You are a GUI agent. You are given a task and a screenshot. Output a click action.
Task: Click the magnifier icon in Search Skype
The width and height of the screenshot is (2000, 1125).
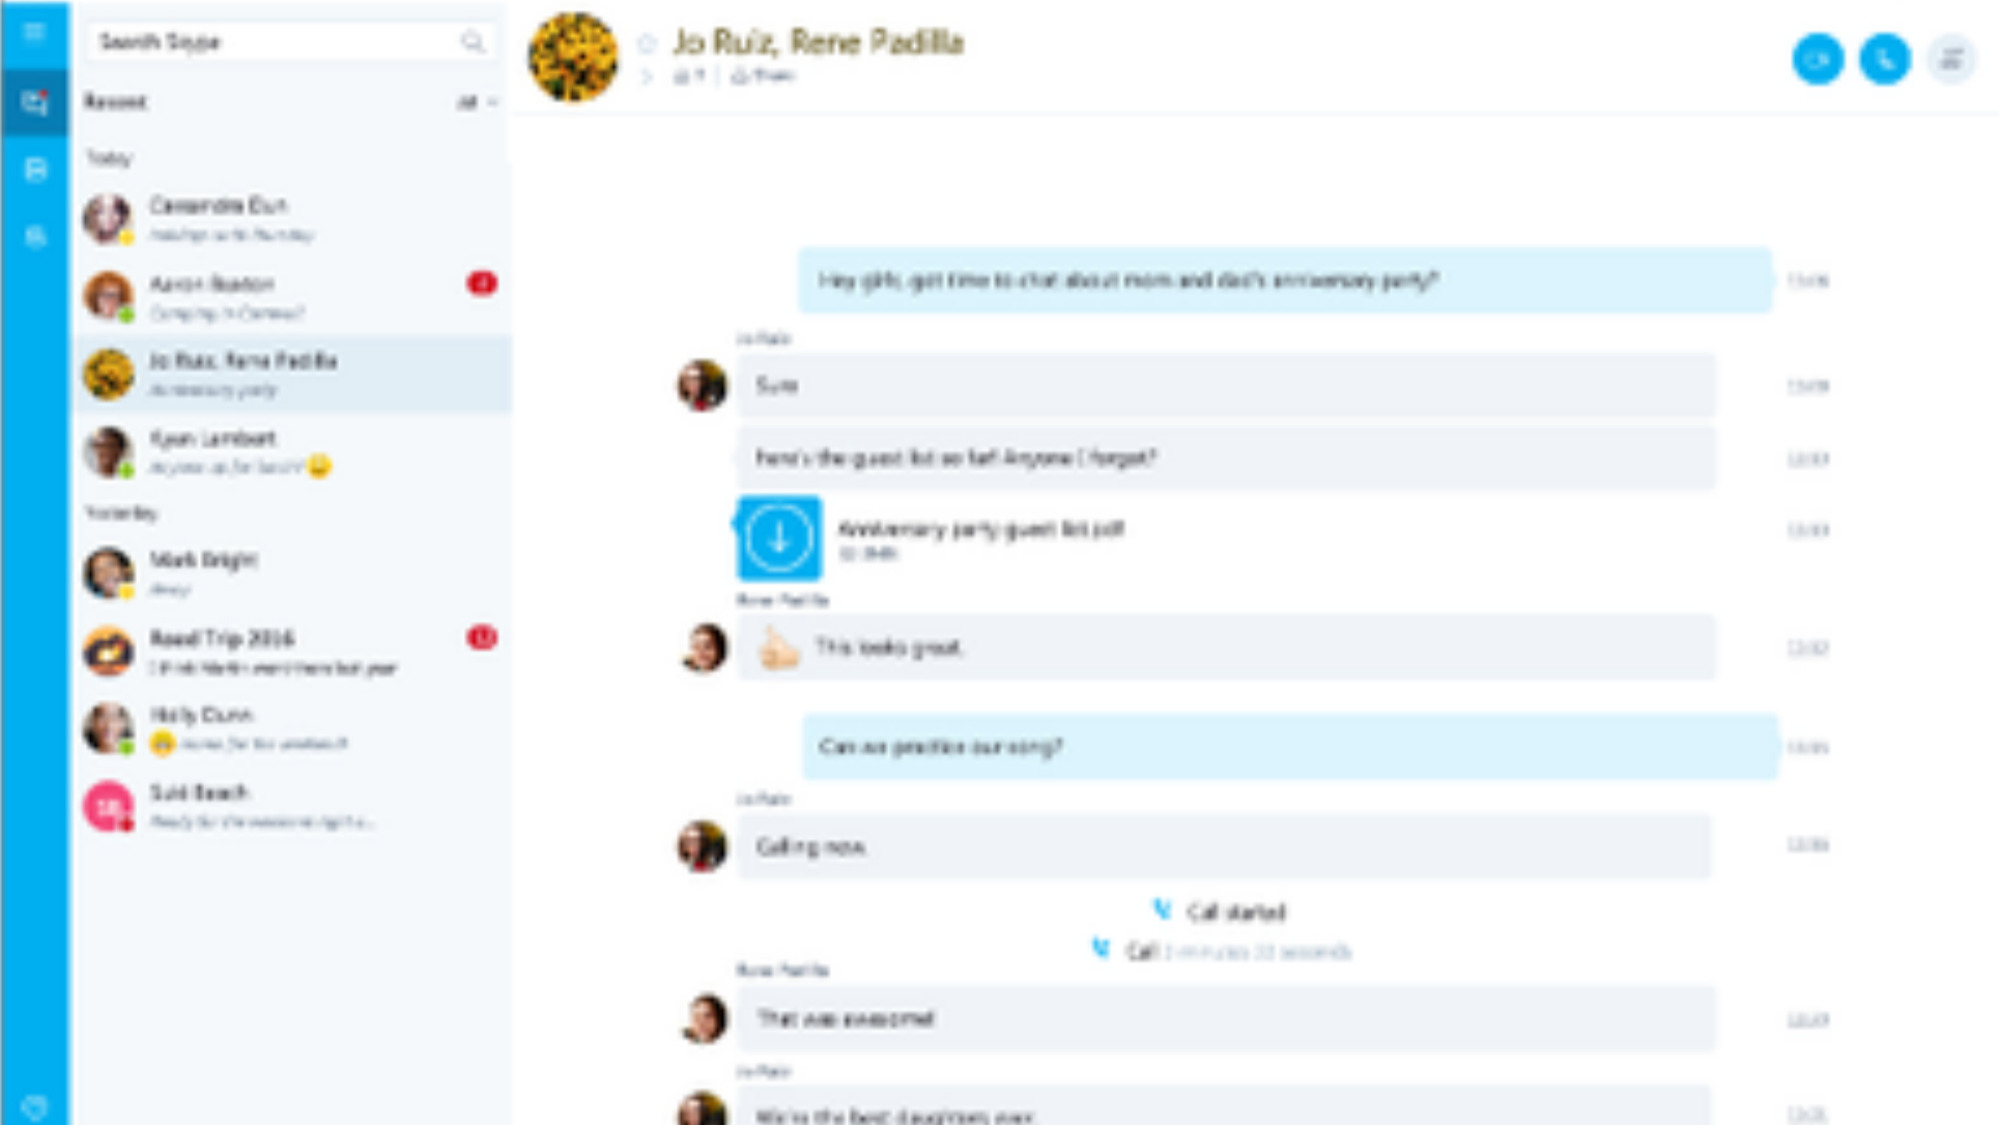472,42
